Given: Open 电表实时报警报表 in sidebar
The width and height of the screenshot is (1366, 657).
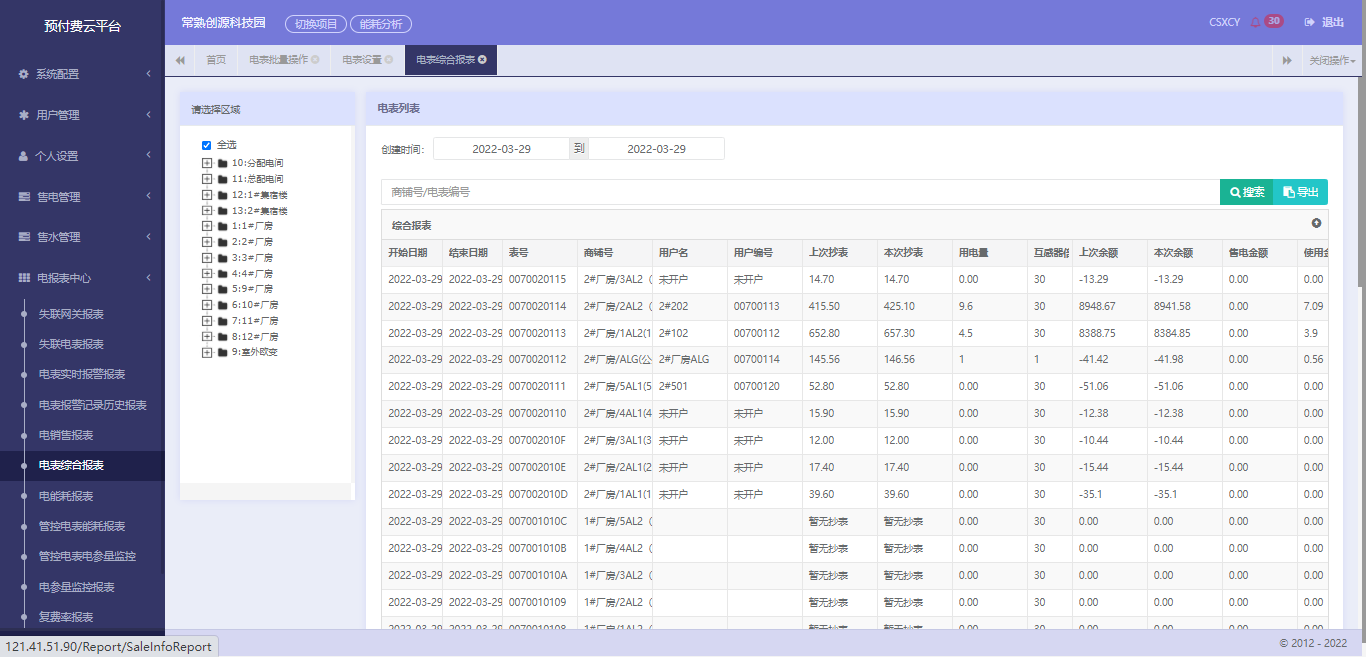Looking at the screenshot, I should click(82, 374).
